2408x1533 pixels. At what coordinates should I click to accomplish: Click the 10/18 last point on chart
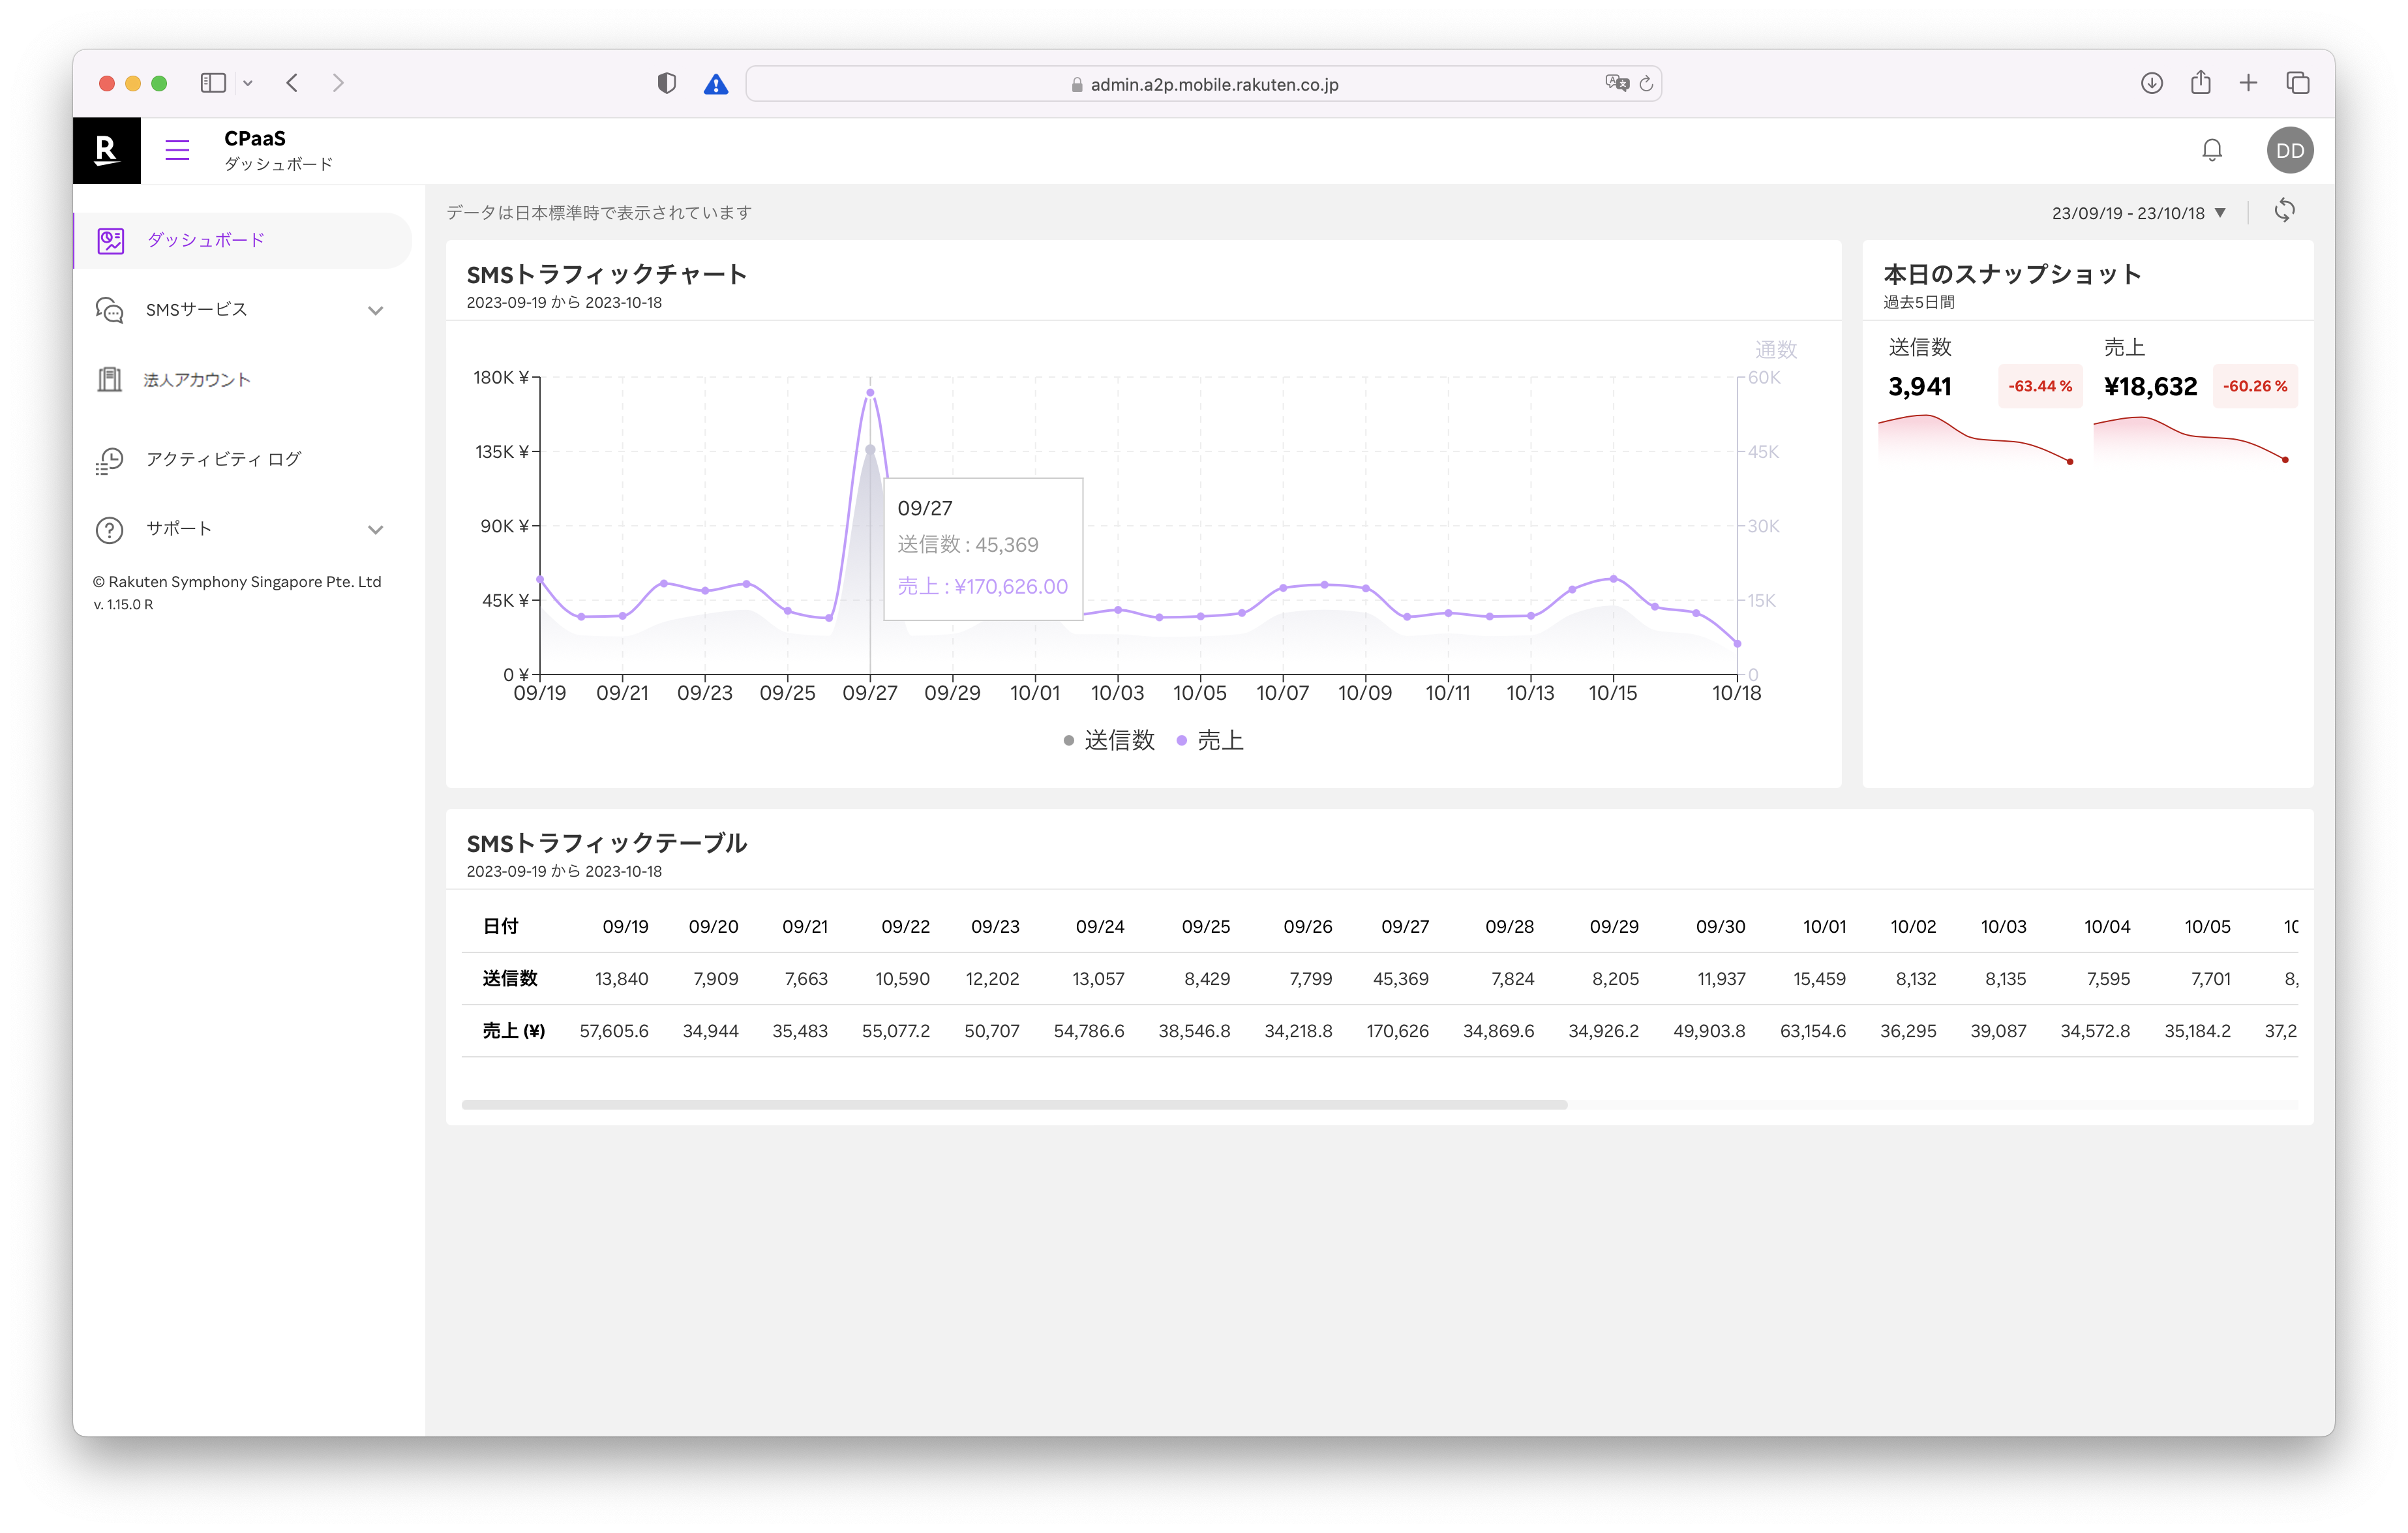tap(1737, 644)
